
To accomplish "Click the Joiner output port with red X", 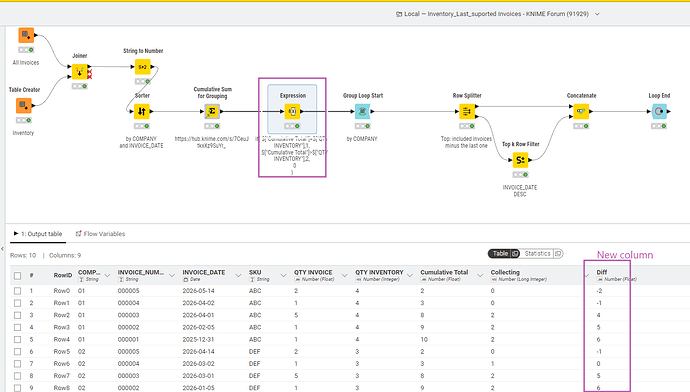I will [90, 74].
